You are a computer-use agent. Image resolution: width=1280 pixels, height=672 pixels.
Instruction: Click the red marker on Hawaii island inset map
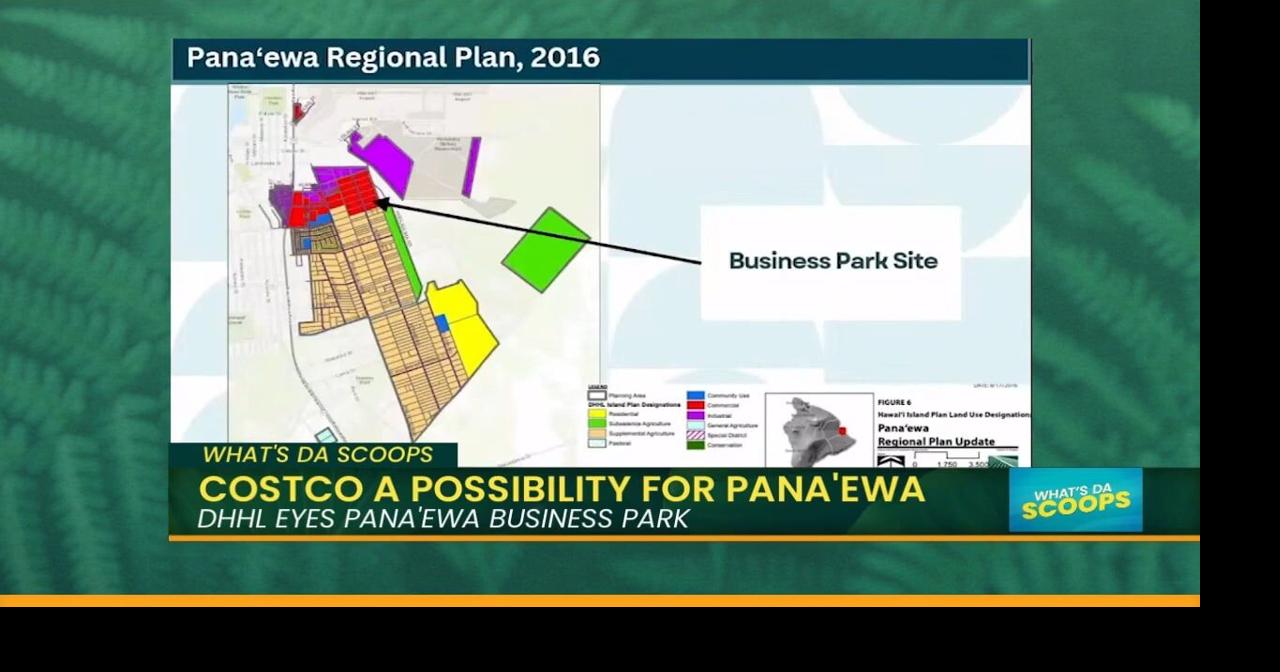(x=842, y=431)
